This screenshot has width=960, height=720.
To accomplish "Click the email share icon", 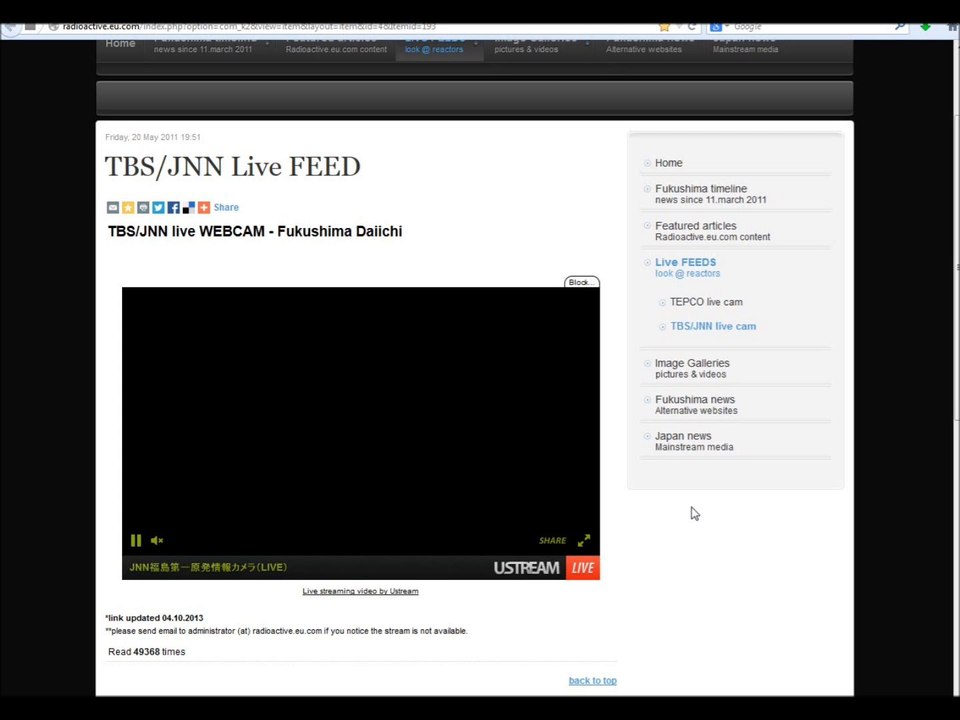I will (113, 208).
